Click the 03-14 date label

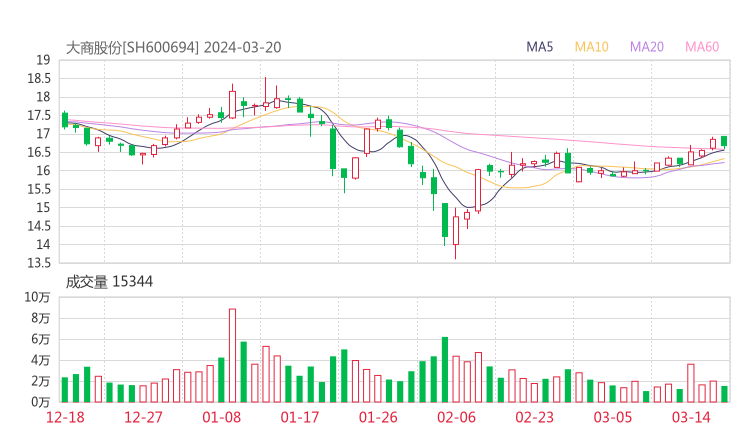pyautogui.click(x=691, y=417)
